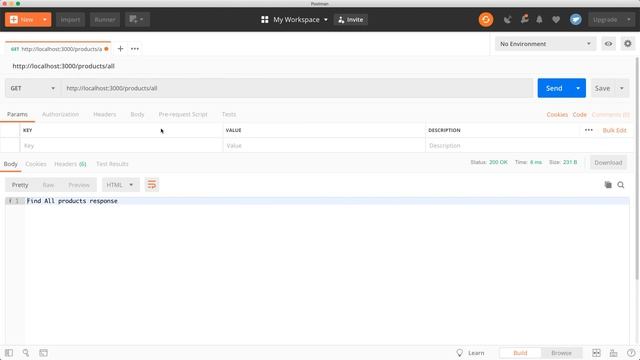Image resolution: width=640 pixels, height=360 pixels.
Task: Open the Send dropdown arrow
Action: pos(578,88)
